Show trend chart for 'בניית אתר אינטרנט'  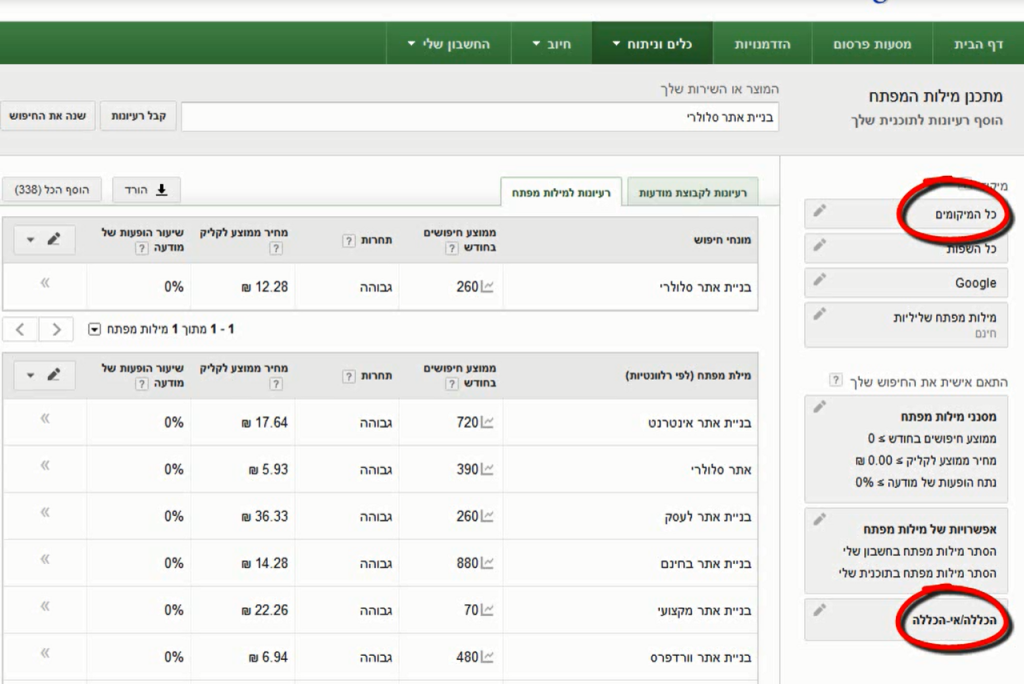487,423
